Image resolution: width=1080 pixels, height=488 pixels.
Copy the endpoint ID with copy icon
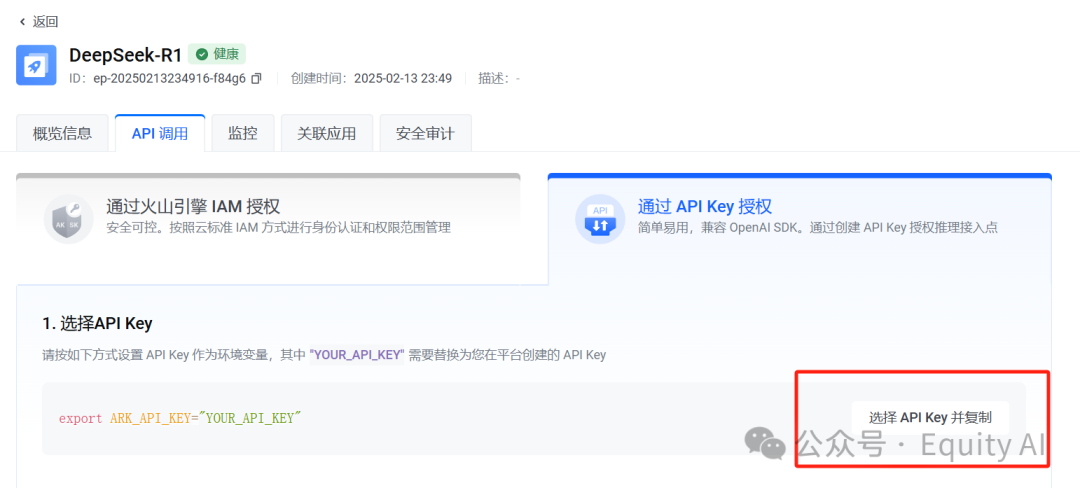click(256, 78)
